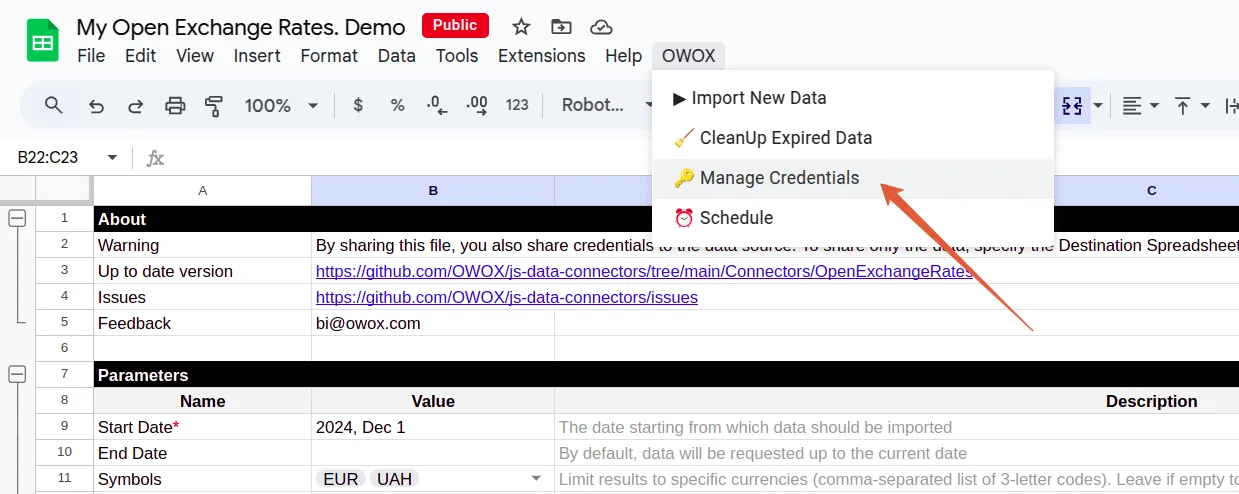Select row 9 header
Viewport: 1239px width, 494px height.
65,427
